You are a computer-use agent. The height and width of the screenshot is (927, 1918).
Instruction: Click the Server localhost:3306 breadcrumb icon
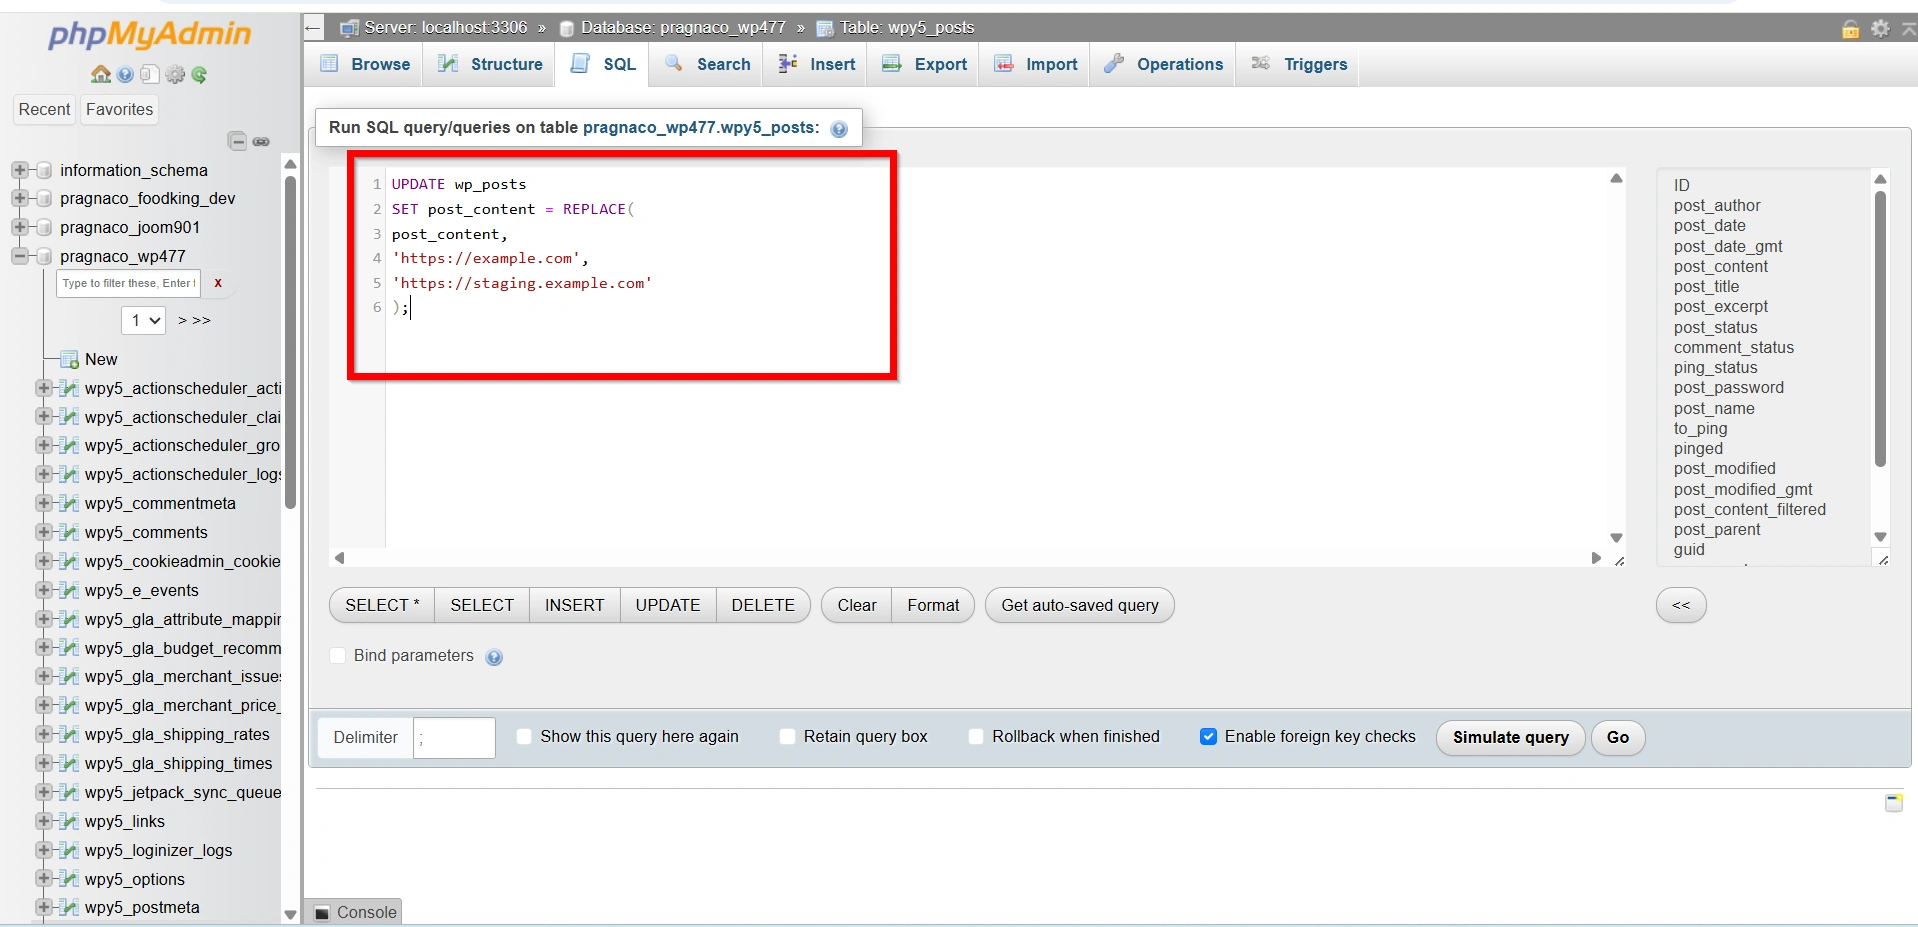pos(349,28)
